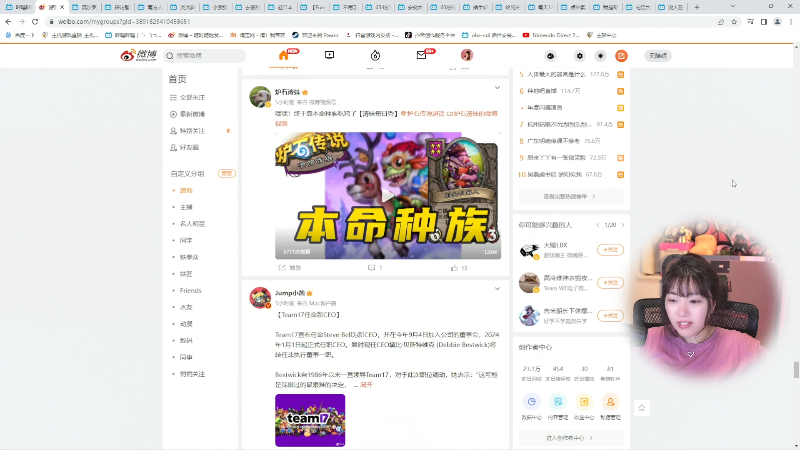Click the Weibo search box
The width and height of the screenshot is (800, 450).
[x=204, y=56]
